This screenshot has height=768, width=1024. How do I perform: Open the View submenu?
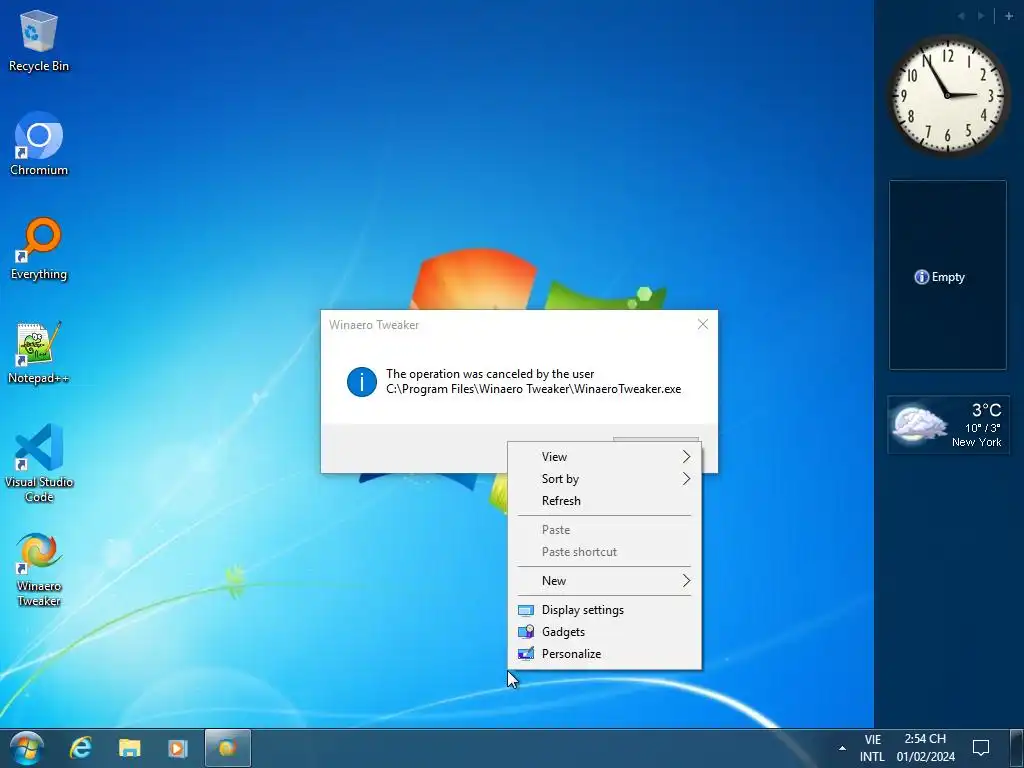(x=604, y=456)
